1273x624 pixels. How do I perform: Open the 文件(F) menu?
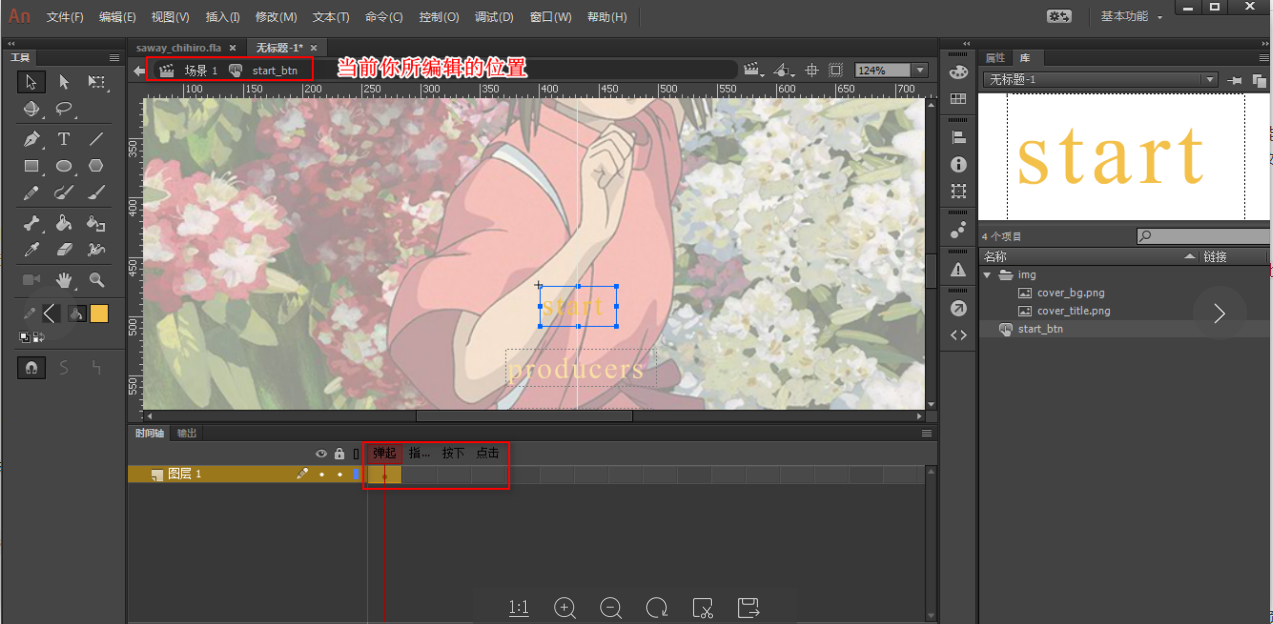coord(65,17)
